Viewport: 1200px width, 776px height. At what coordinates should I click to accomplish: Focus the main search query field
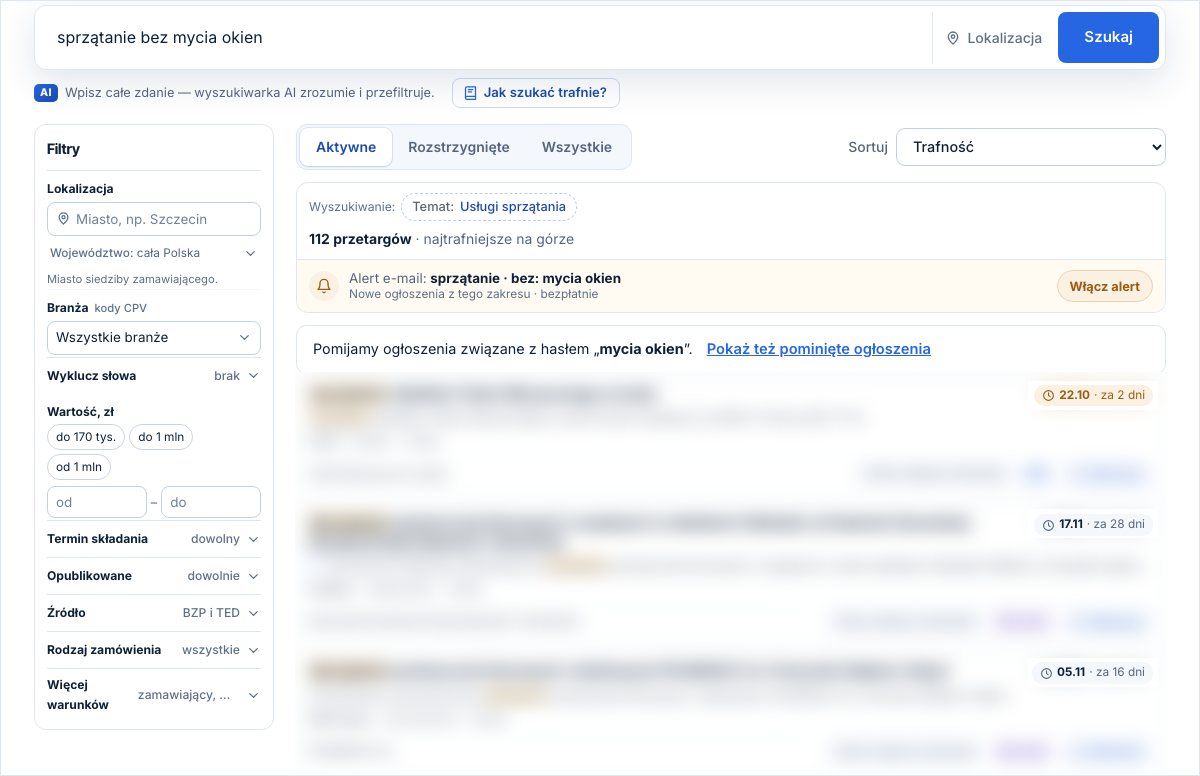click(x=487, y=38)
